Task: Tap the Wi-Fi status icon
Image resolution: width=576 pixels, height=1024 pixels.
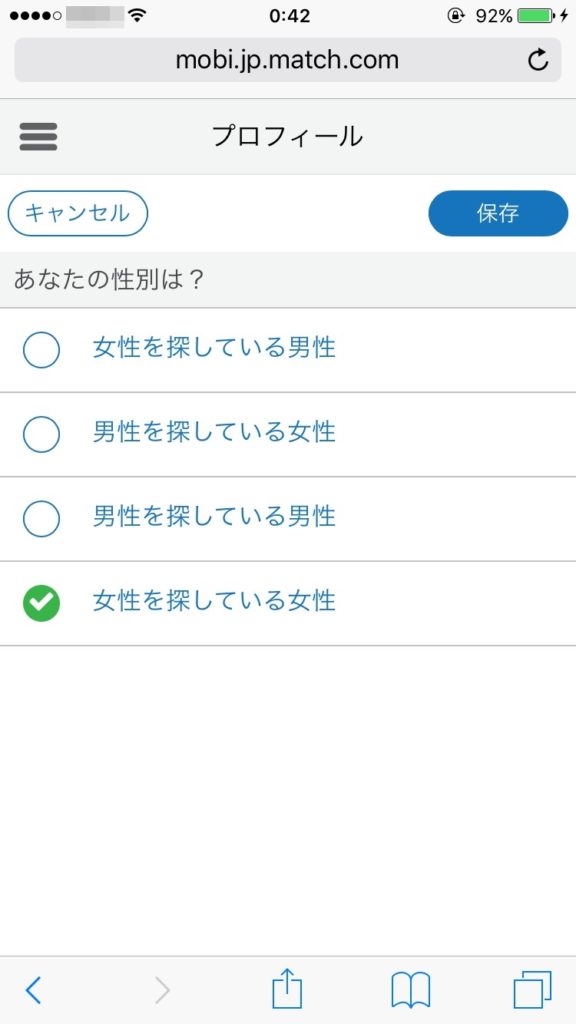Action: 136,16
